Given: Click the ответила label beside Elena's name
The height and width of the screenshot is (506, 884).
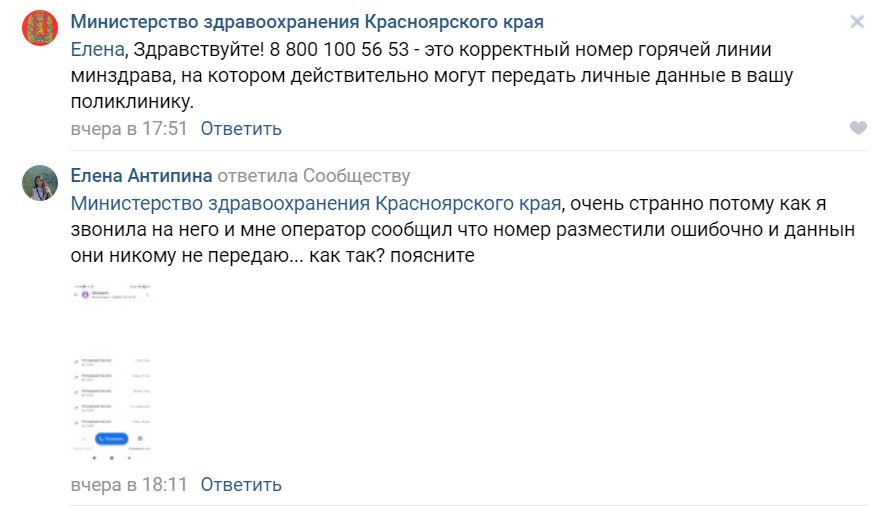Looking at the screenshot, I should tap(258, 176).
